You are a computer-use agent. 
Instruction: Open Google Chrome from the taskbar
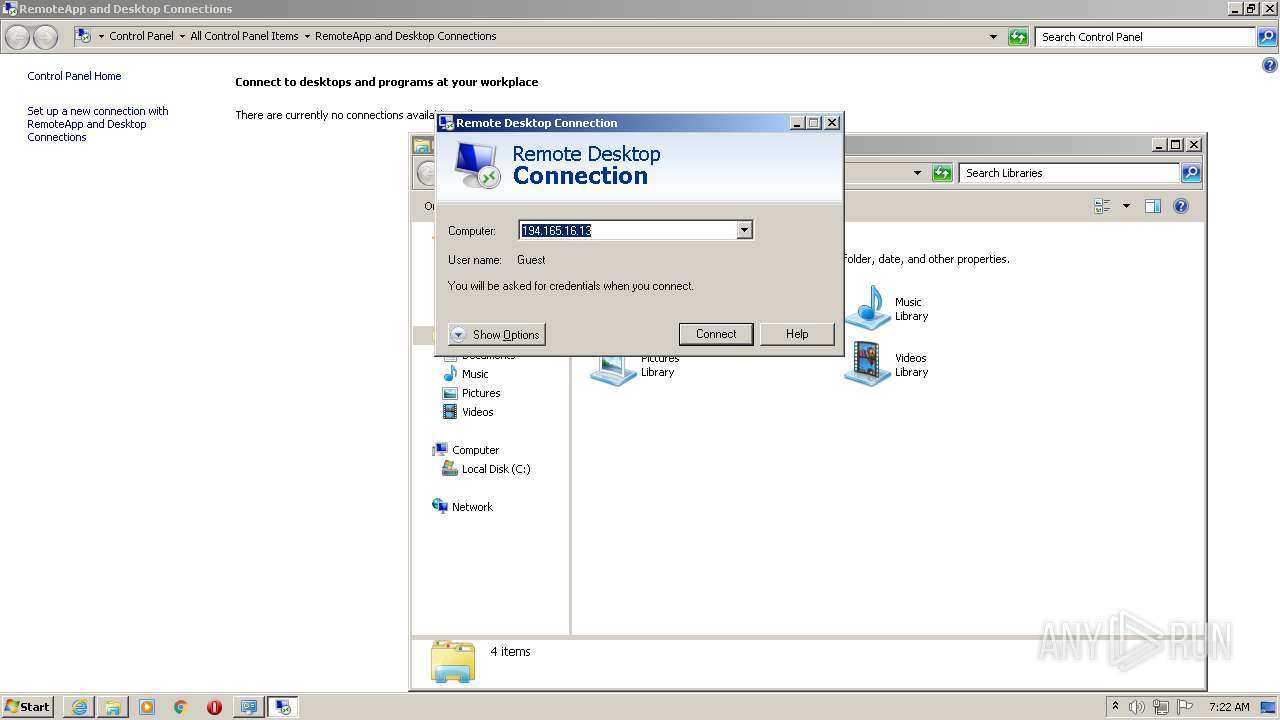[181, 707]
